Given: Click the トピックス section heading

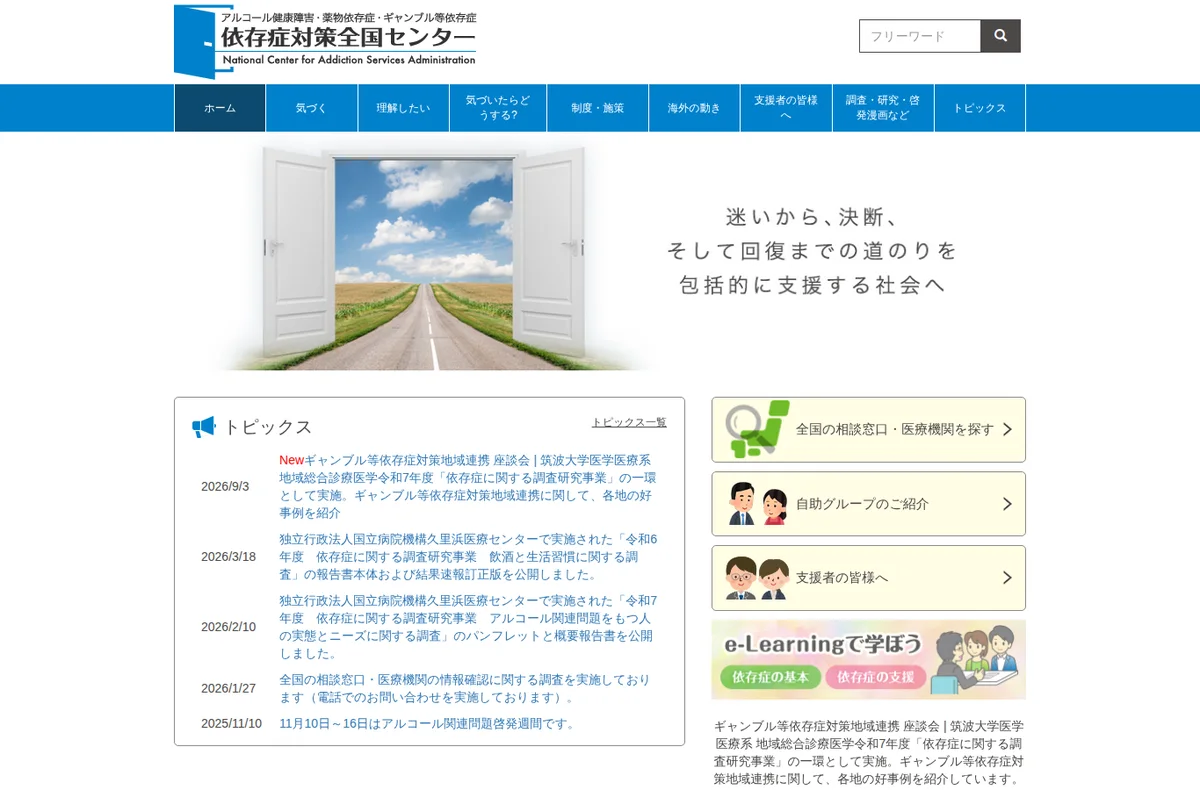Looking at the screenshot, I should point(268,427).
